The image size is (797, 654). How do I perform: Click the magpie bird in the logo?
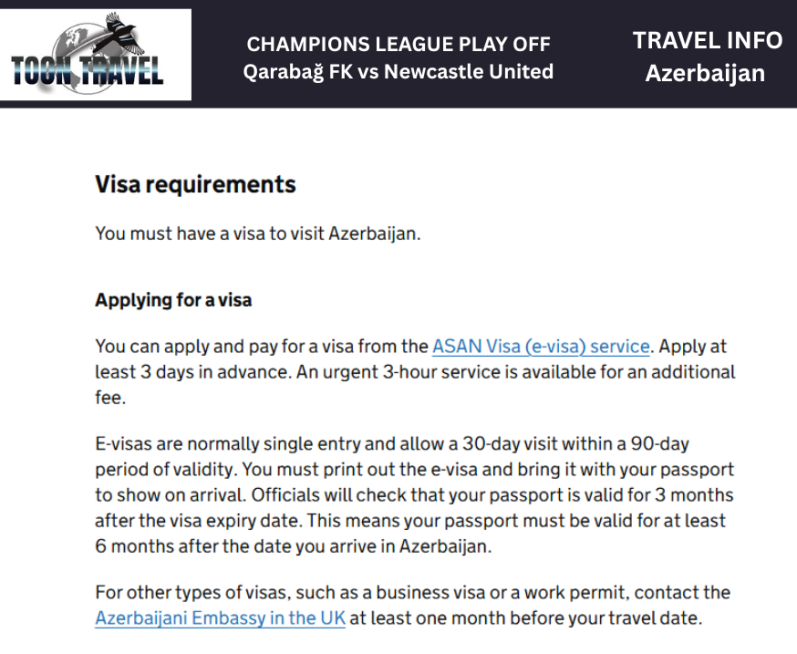pos(120,36)
